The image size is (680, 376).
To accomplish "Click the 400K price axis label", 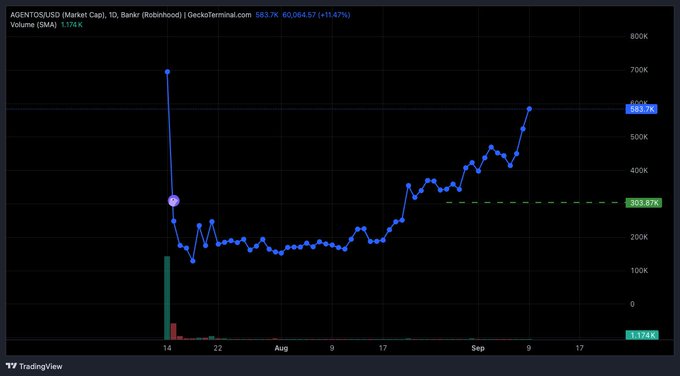I will click(x=639, y=170).
